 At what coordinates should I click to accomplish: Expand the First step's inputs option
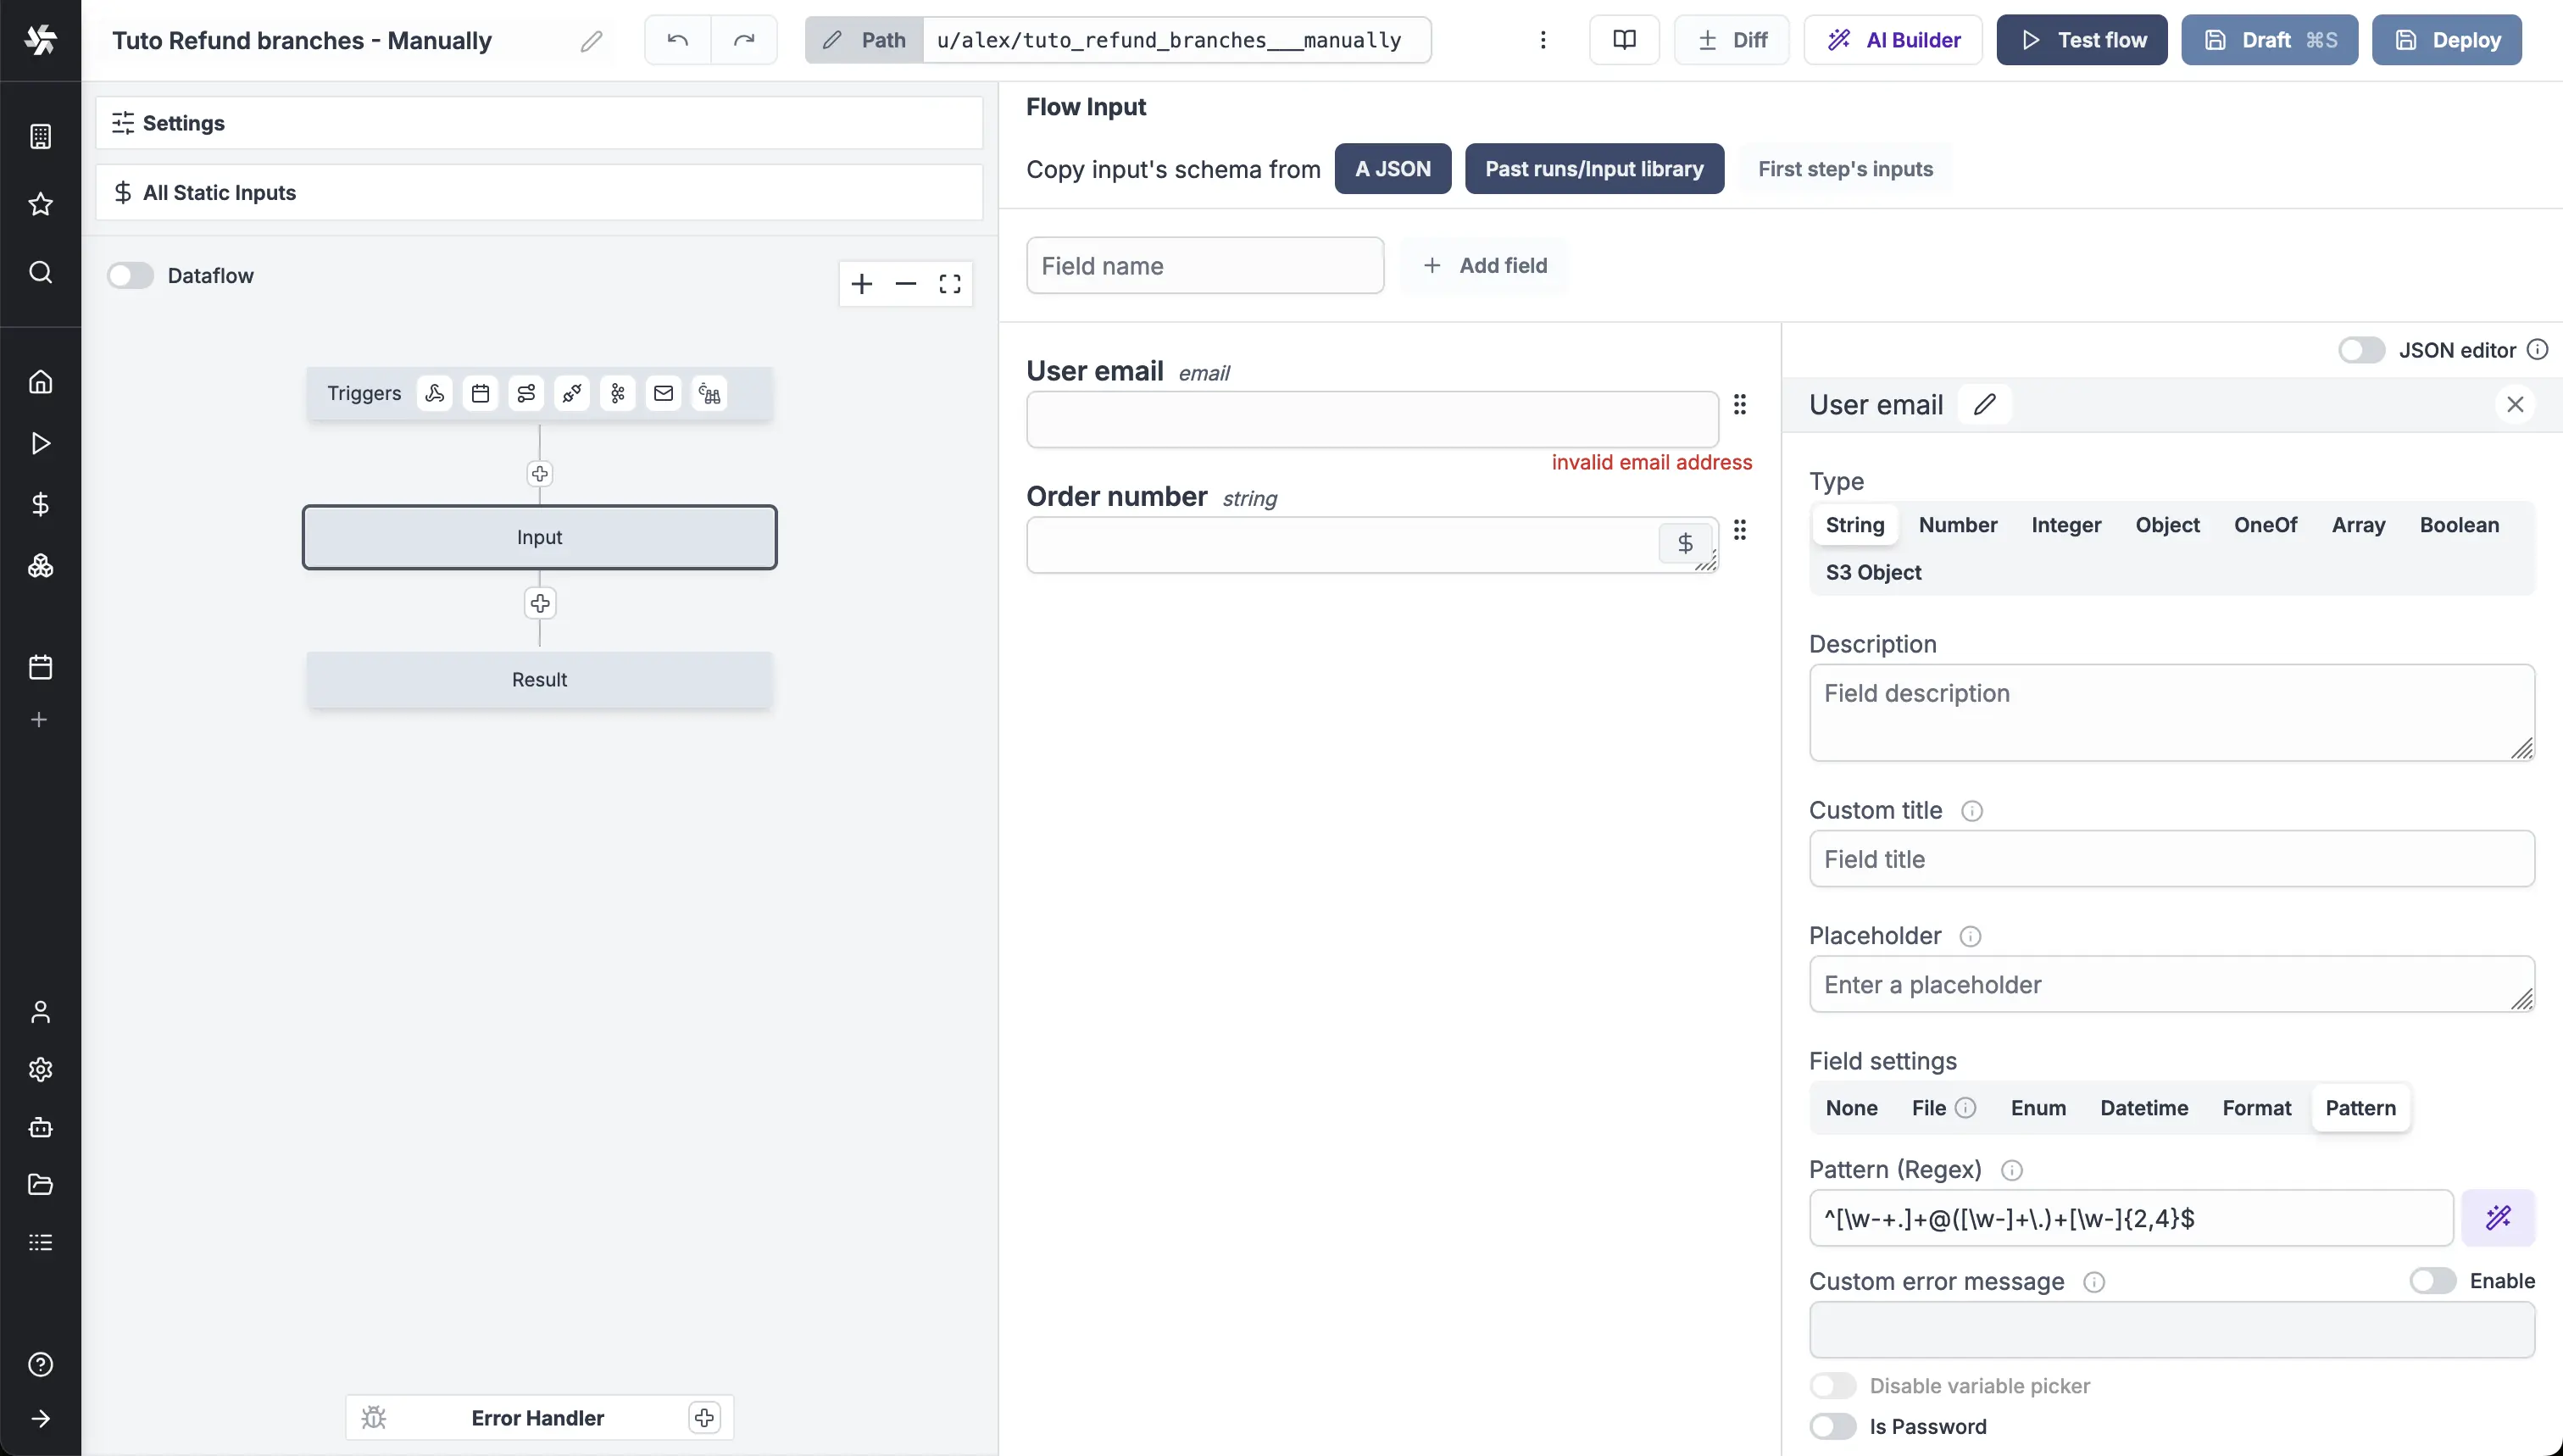(1845, 167)
